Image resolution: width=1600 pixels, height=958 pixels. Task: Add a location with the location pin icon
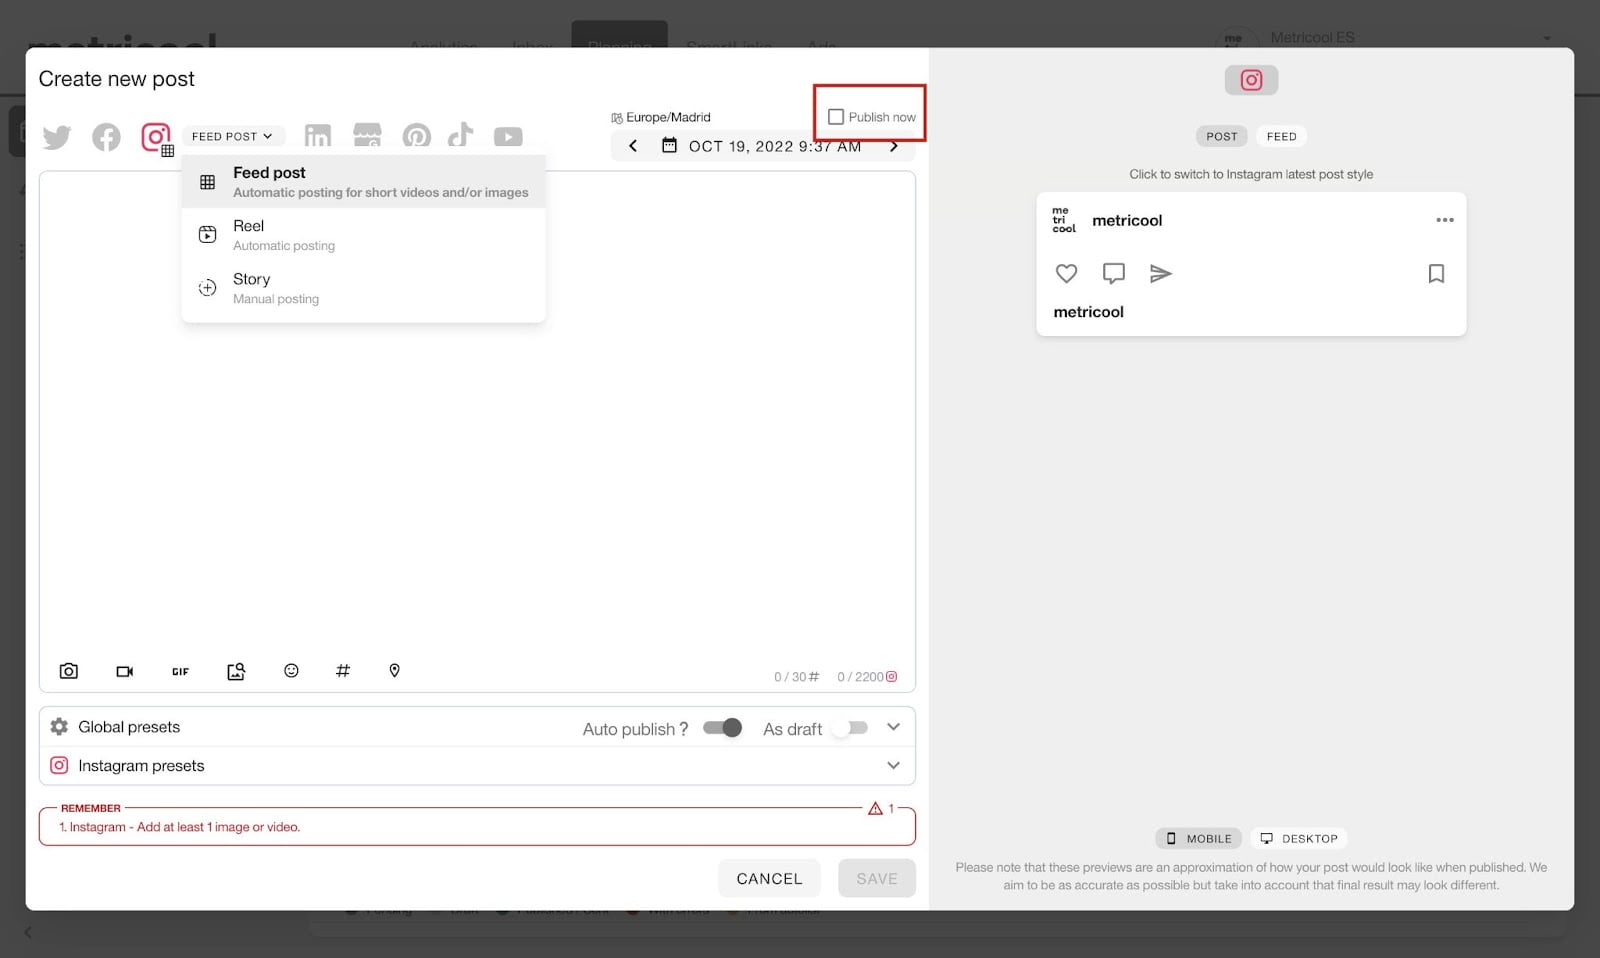pyautogui.click(x=394, y=671)
